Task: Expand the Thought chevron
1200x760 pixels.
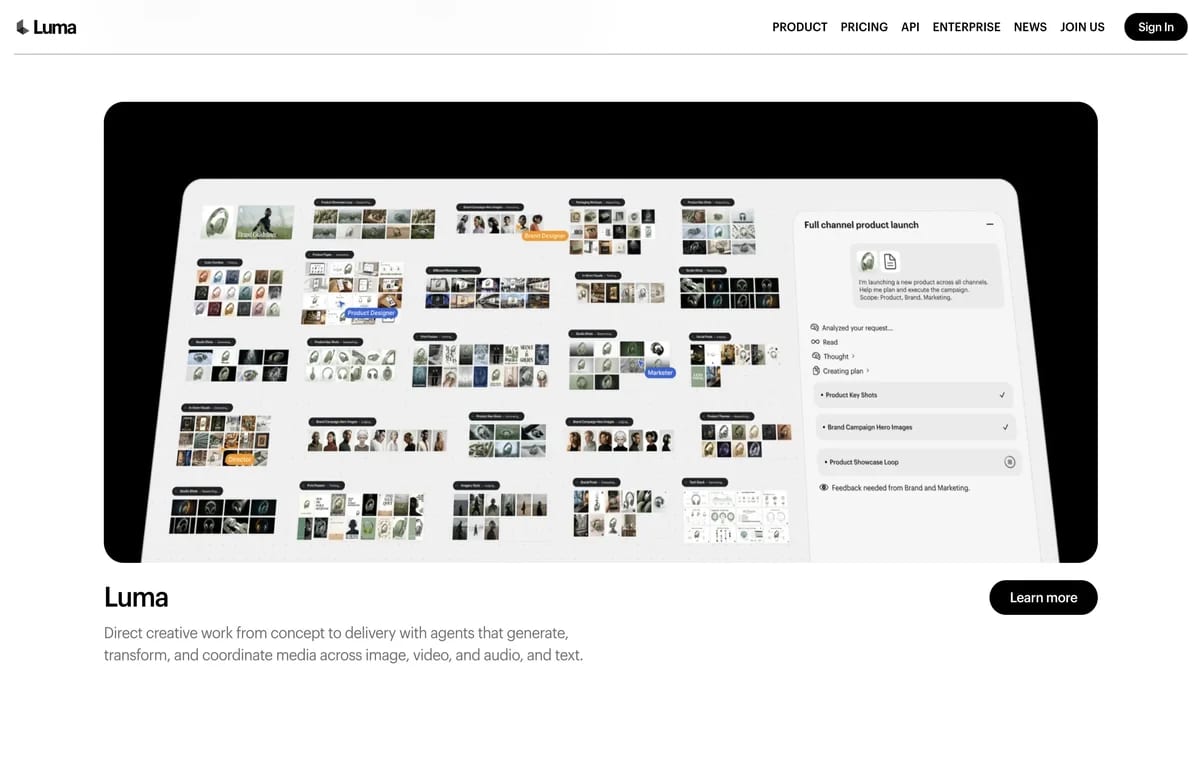Action: pyautogui.click(x=853, y=356)
